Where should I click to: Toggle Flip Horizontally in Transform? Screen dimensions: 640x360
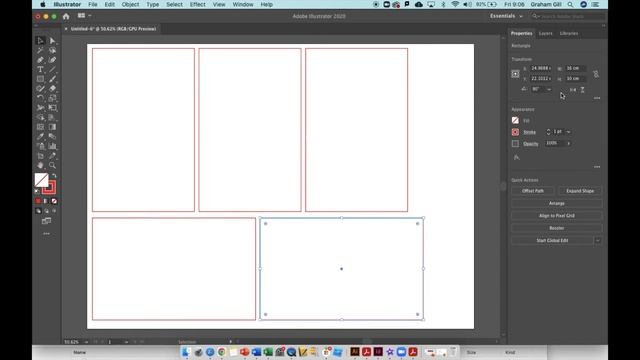[573, 90]
